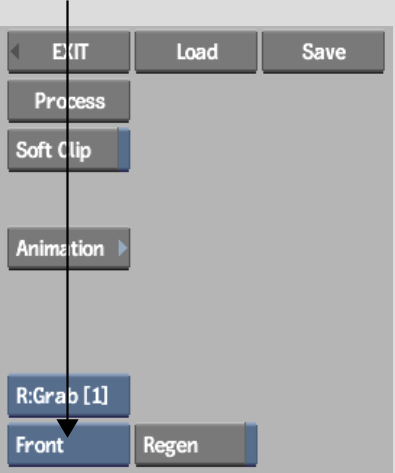Viewport: 395px width, 473px height.
Task: Click the empty gray panel beside Process
Action: pos(260,101)
